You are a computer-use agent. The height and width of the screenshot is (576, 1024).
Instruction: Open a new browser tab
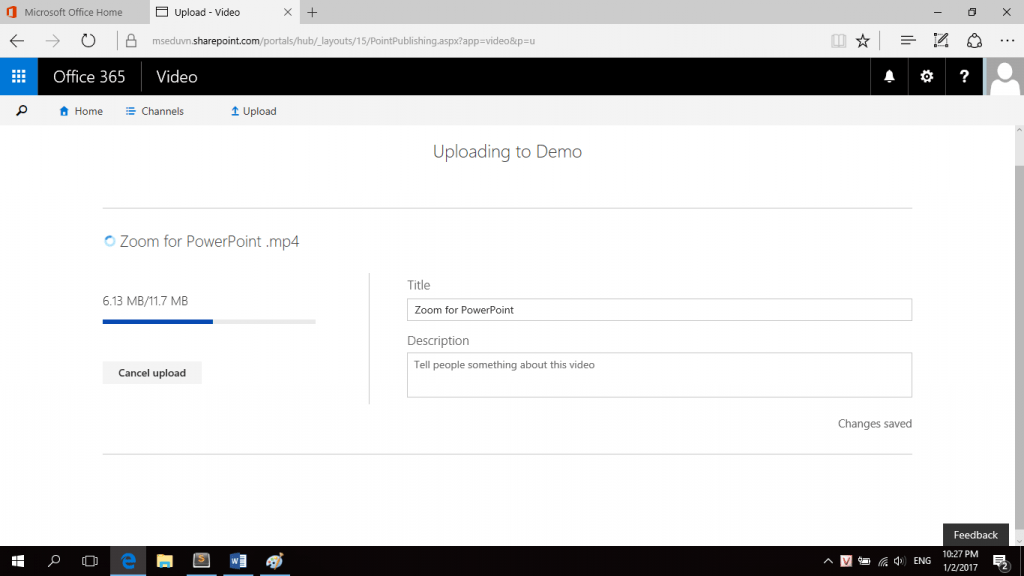(x=312, y=12)
